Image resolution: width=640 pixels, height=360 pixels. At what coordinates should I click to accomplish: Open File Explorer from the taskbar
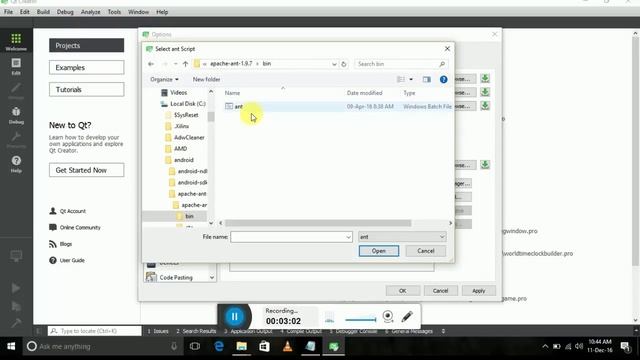(242, 346)
